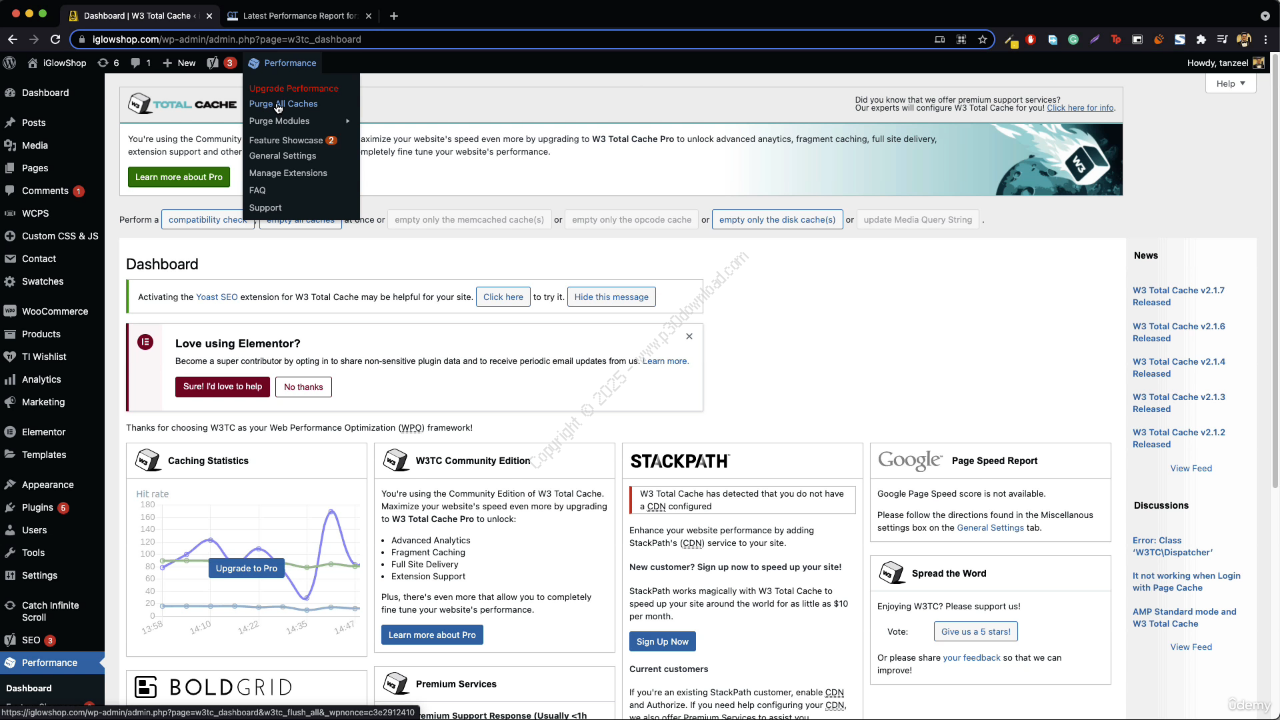
Task: Select Manage Extensions menu item
Action: [288, 173]
